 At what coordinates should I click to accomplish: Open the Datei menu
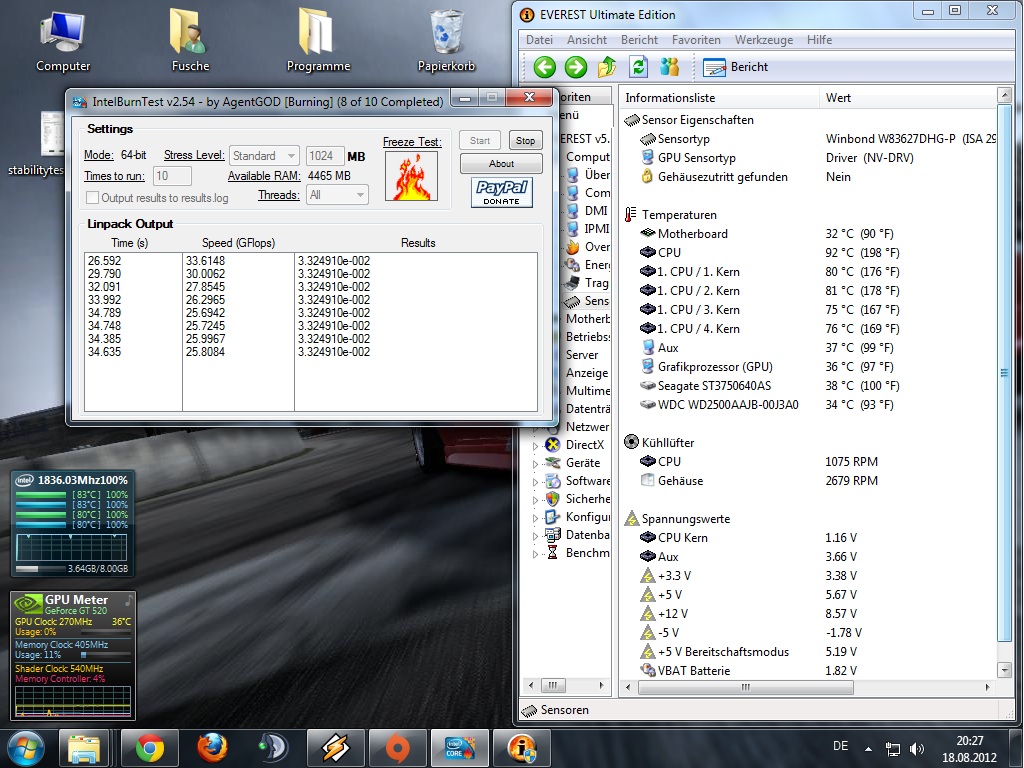click(x=539, y=40)
